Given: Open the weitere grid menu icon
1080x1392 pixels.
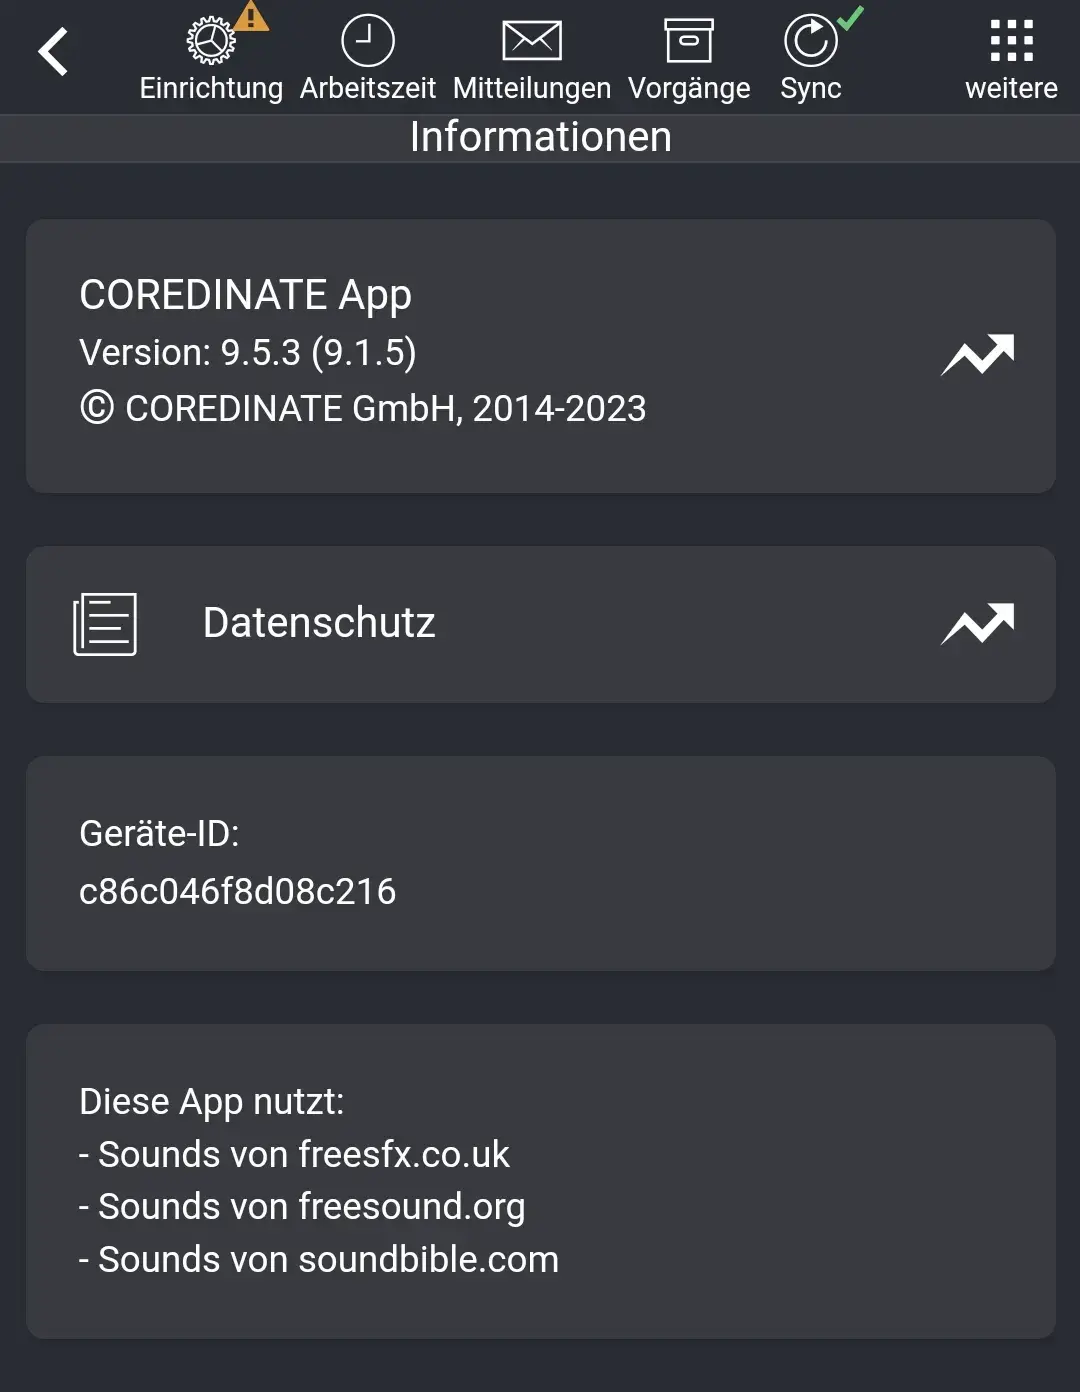Looking at the screenshot, I should [1012, 40].
